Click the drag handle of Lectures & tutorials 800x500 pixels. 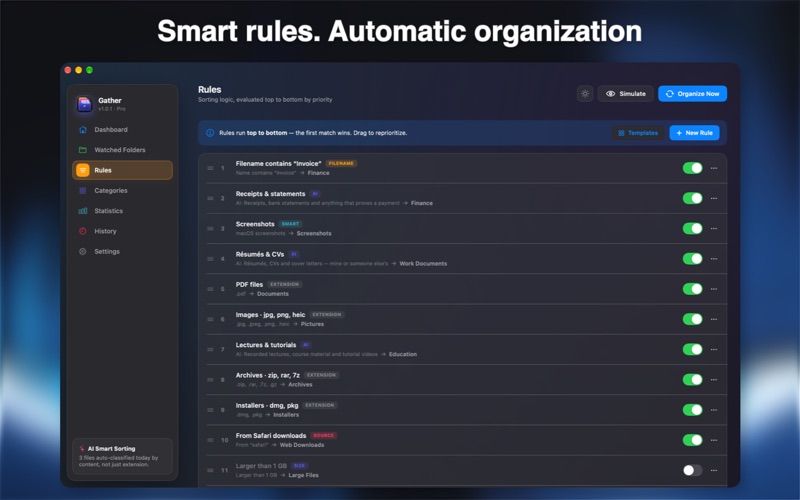pos(210,349)
